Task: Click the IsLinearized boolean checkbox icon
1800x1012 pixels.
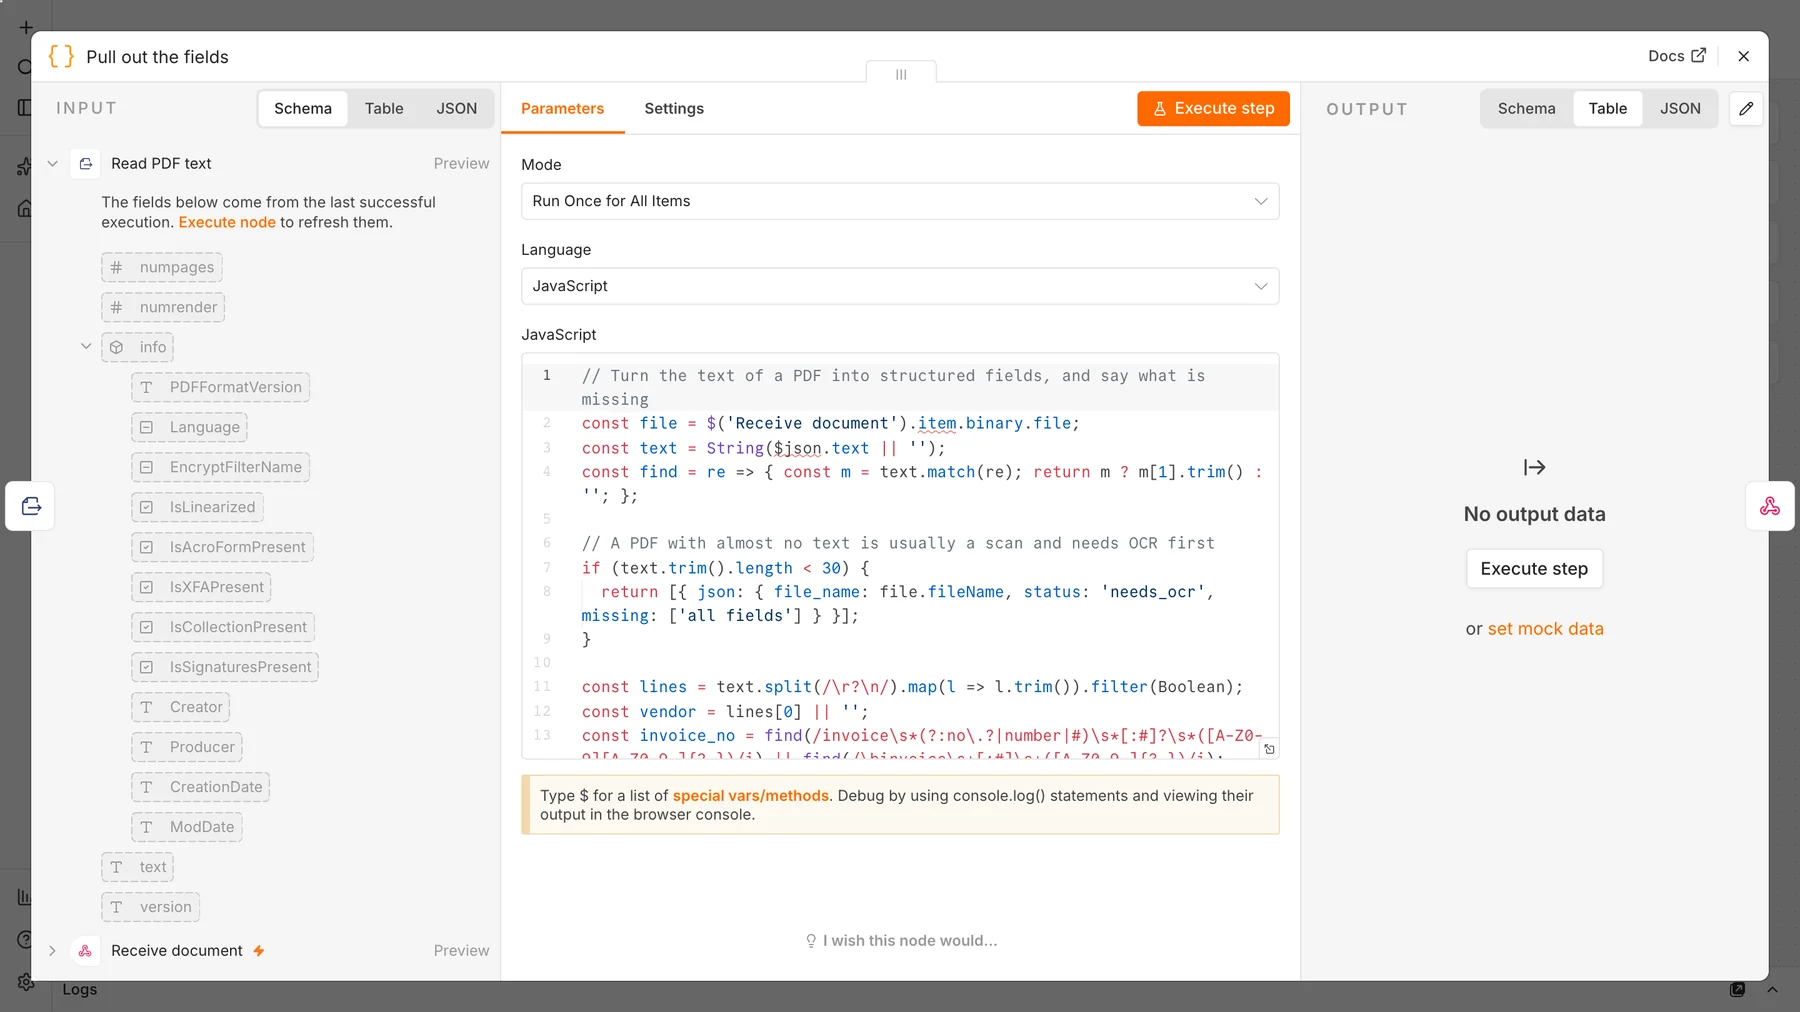Action: 147,507
